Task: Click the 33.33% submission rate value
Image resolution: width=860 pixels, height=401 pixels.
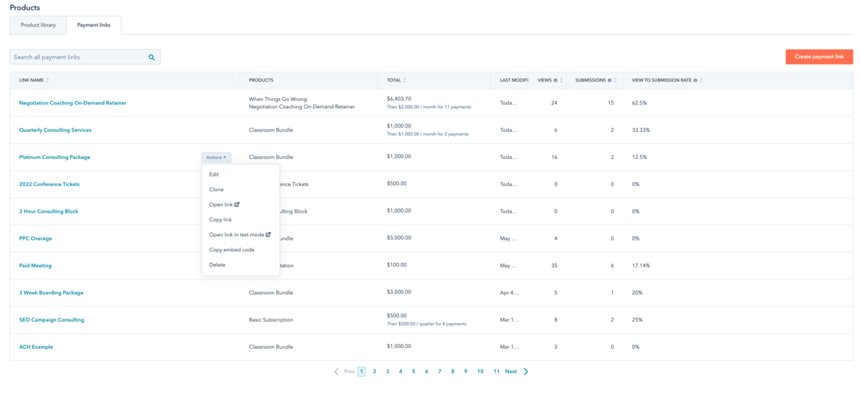Action: point(641,130)
